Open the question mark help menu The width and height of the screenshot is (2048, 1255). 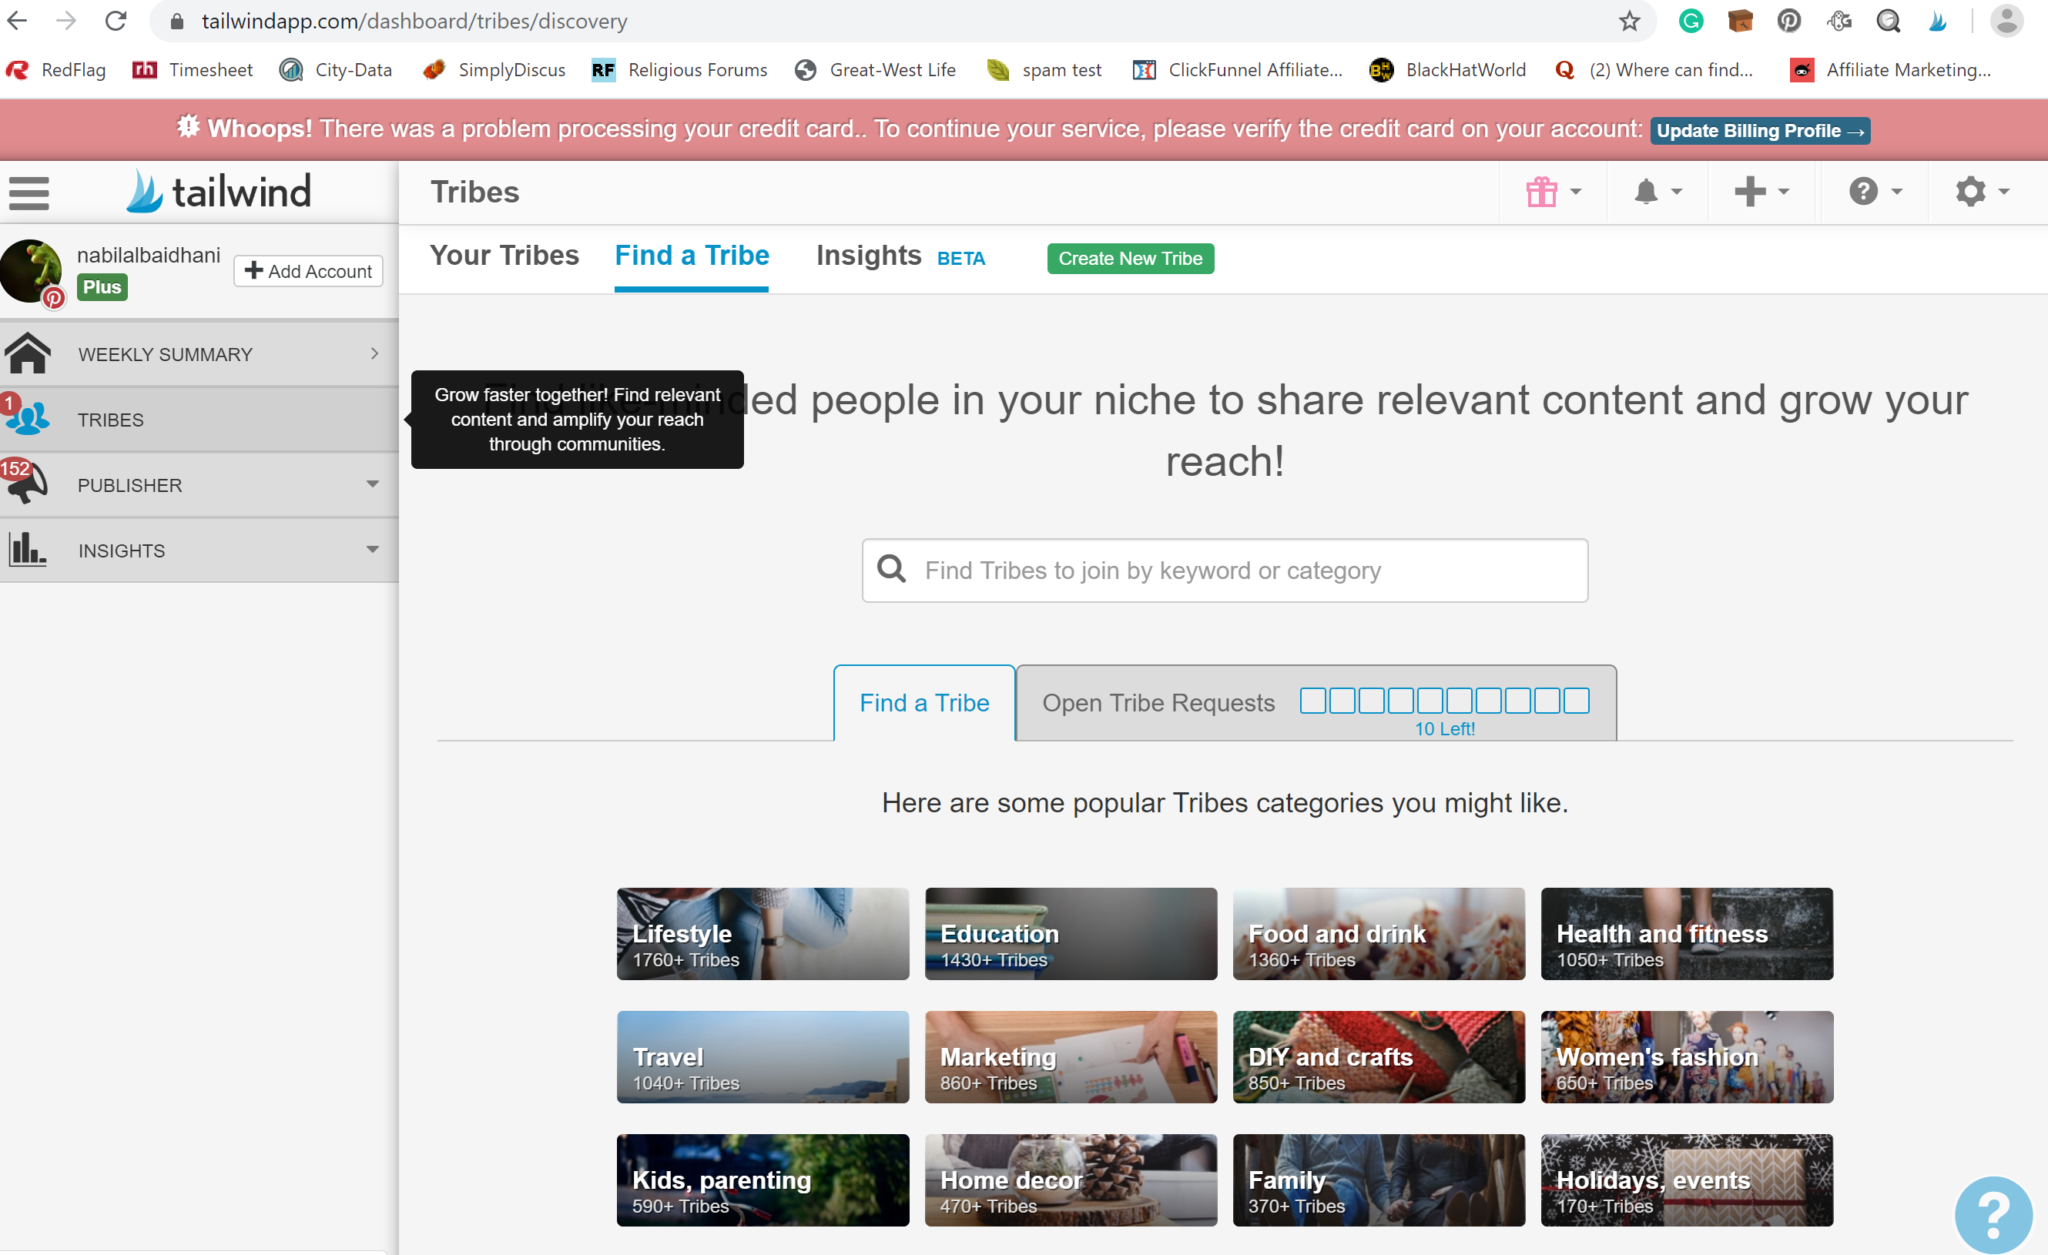[x=1875, y=191]
